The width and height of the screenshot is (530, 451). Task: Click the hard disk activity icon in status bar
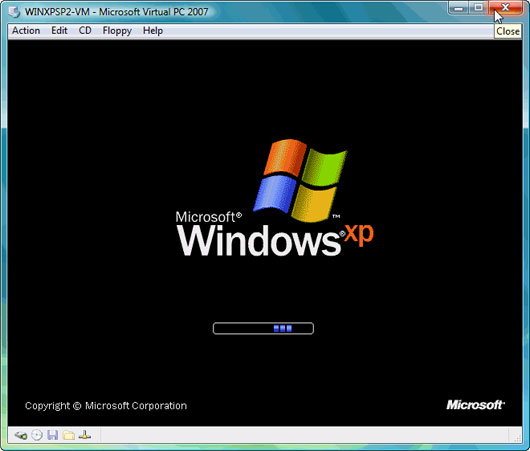[x=21, y=435]
